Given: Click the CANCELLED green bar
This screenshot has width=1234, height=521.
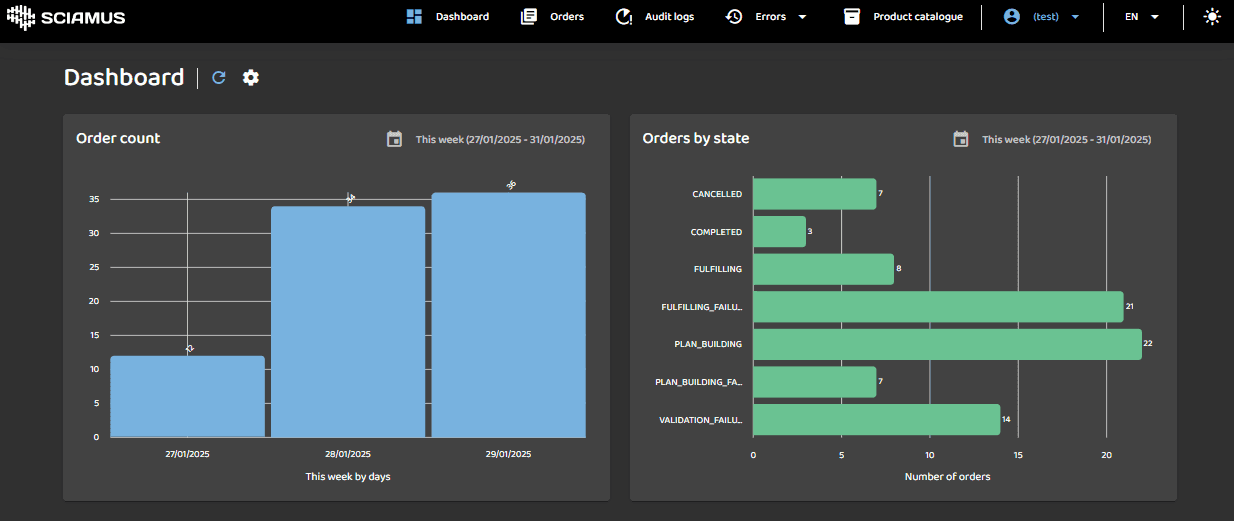Looking at the screenshot, I should (x=814, y=194).
